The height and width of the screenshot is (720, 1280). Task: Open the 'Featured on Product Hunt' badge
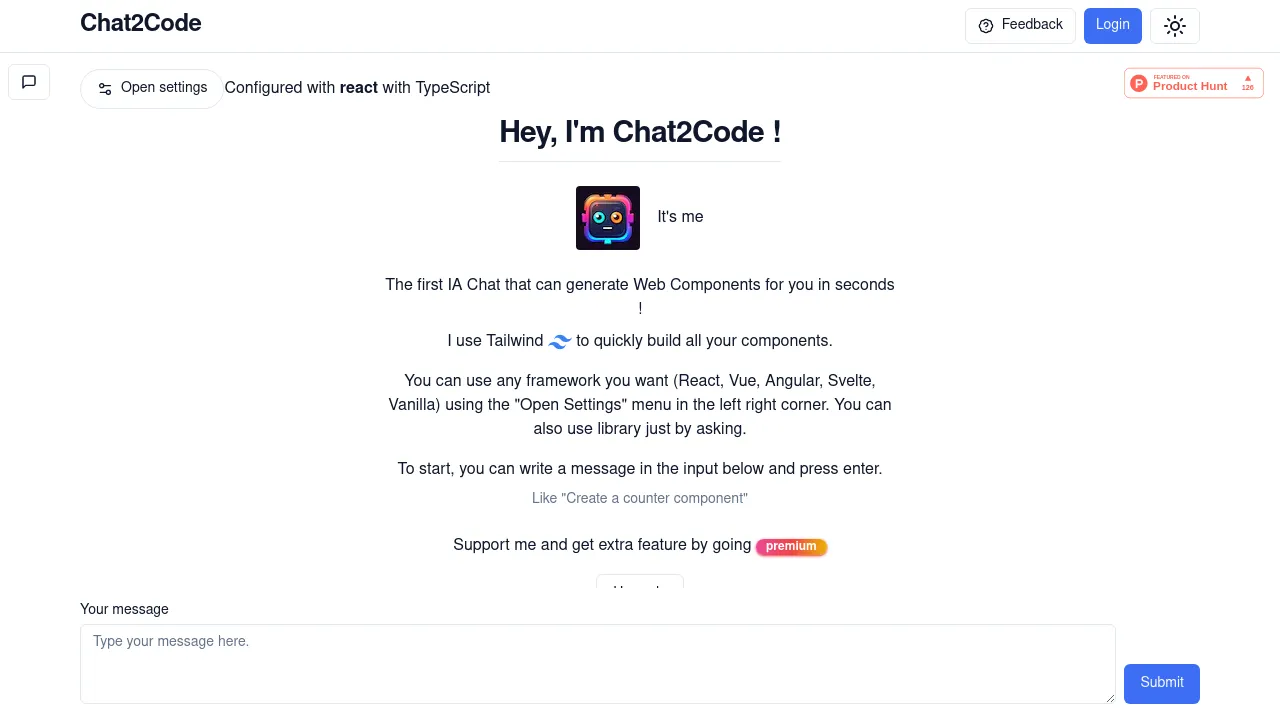pyautogui.click(x=1193, y=82)
